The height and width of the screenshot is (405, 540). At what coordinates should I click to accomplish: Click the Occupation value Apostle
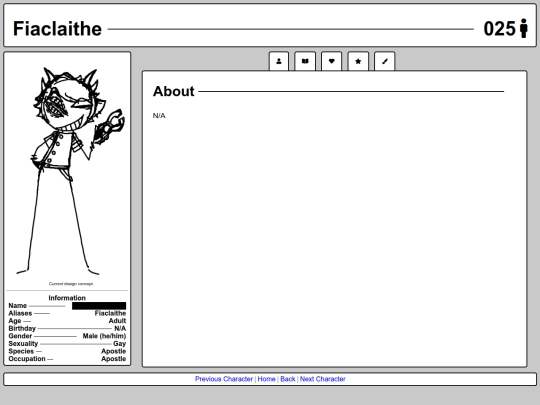click(114, 359)
